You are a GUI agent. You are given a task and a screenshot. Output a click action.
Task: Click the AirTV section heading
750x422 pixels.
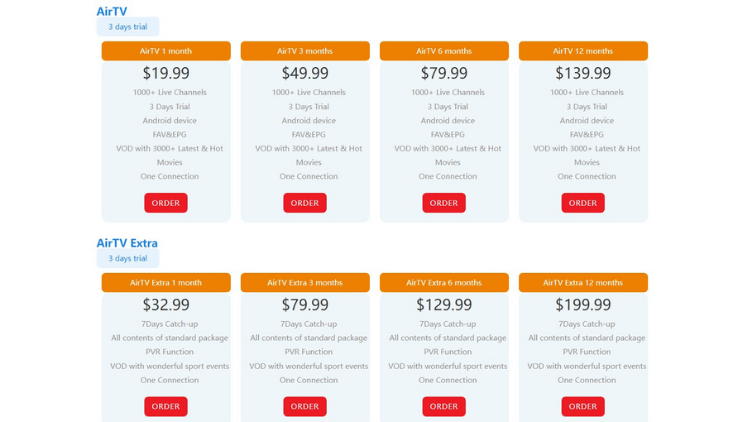112,11
